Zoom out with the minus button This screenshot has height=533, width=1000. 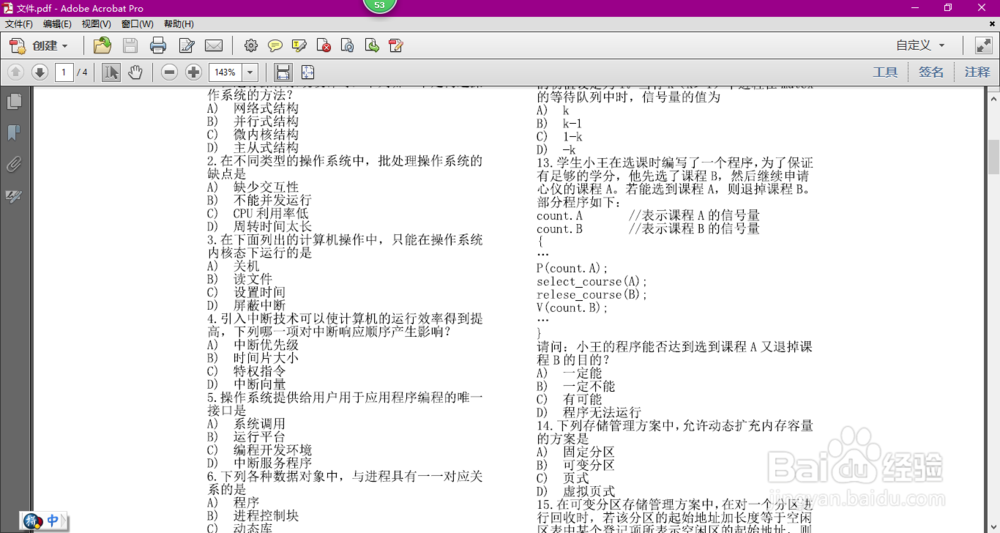[169, 72]
